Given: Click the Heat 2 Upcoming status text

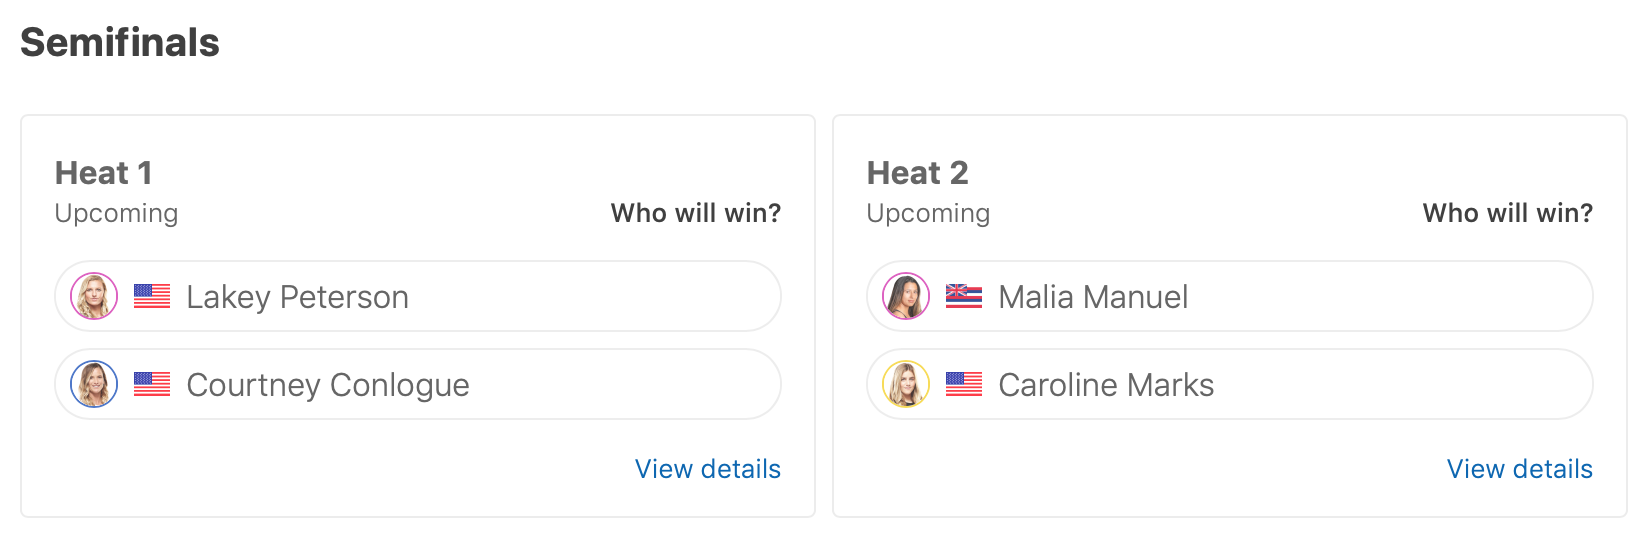Looking at the screenshot, I should coord(928,213).
